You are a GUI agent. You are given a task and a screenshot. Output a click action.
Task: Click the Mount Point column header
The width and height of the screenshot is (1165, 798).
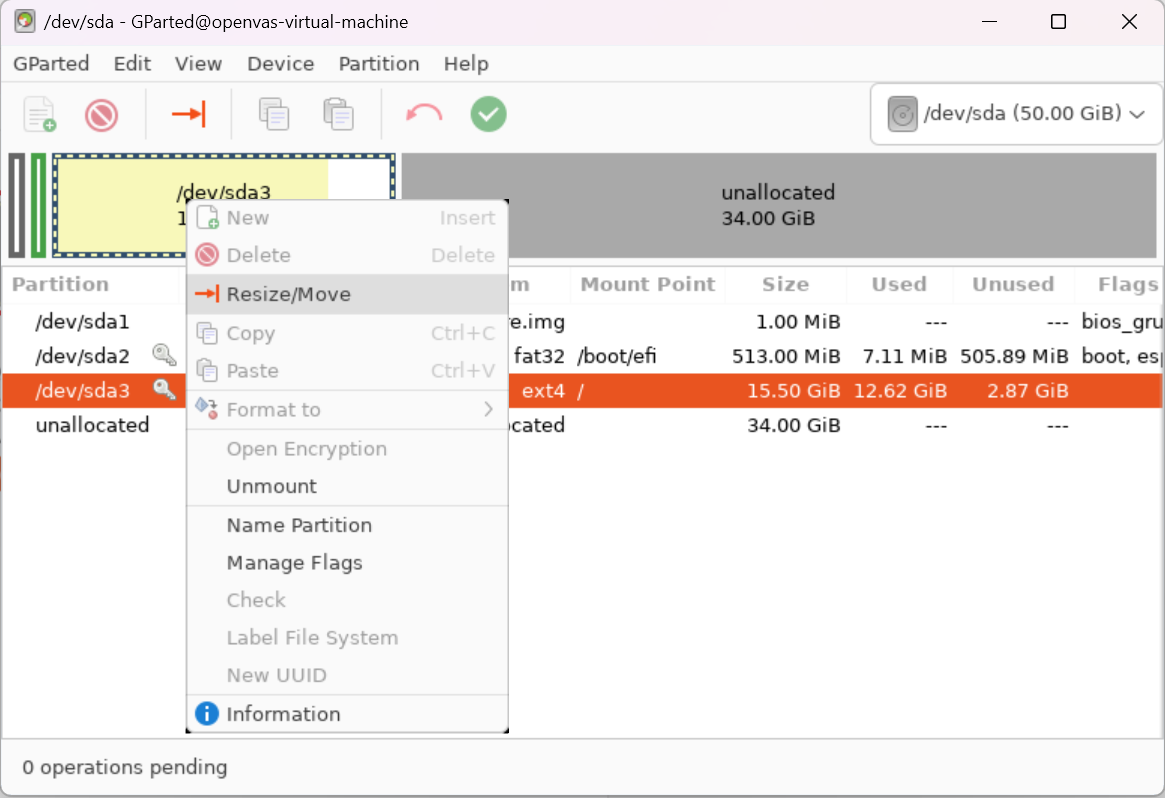click(647, 284)
